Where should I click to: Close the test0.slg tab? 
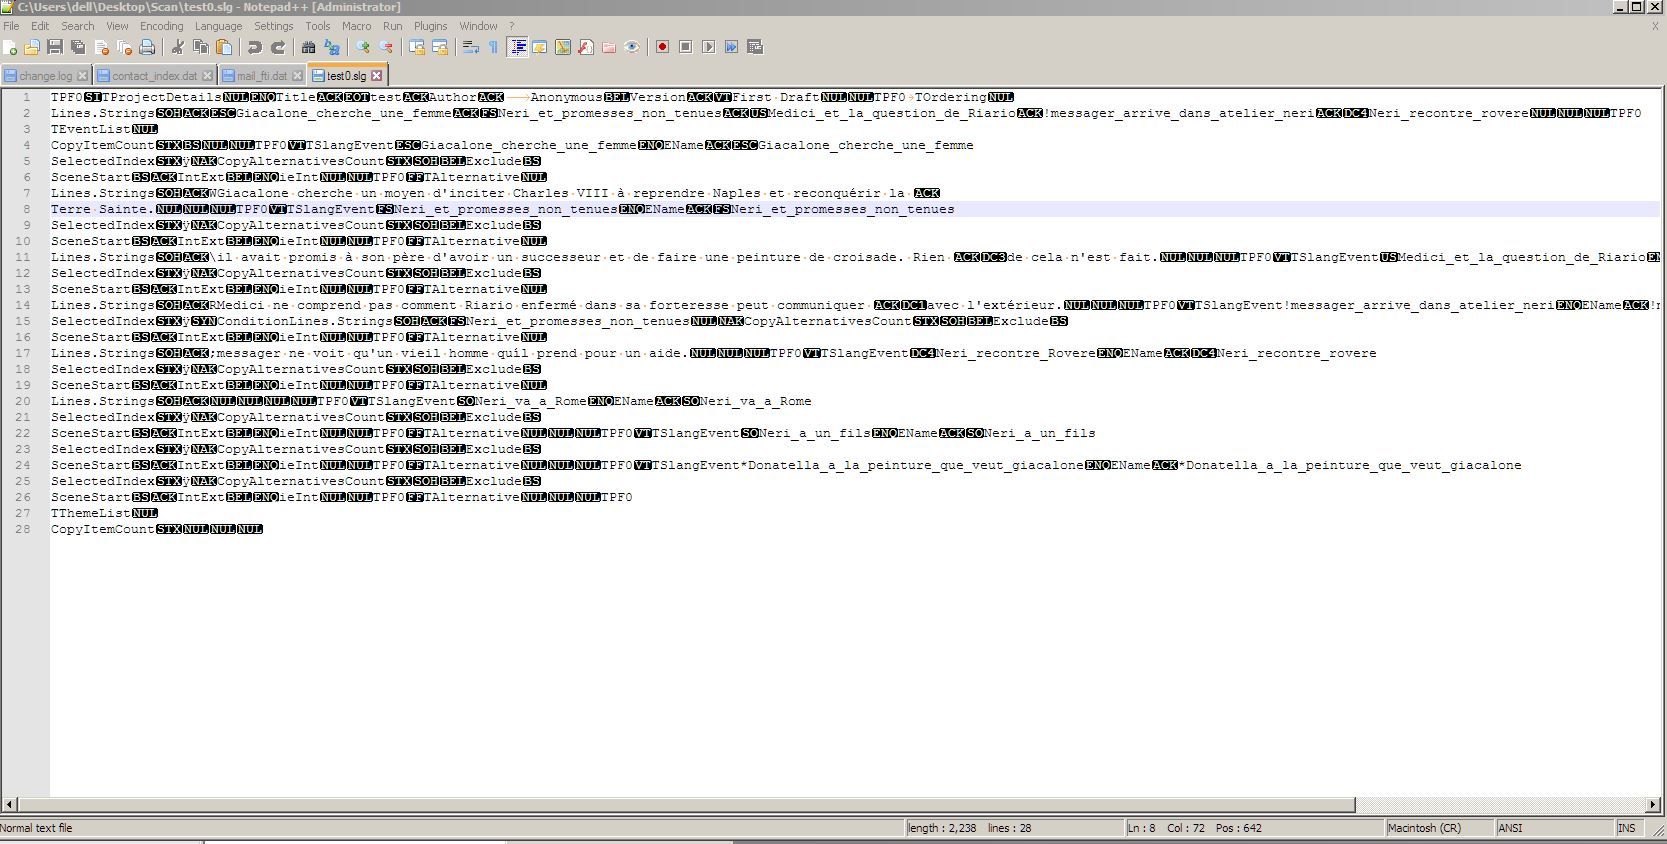377,76
